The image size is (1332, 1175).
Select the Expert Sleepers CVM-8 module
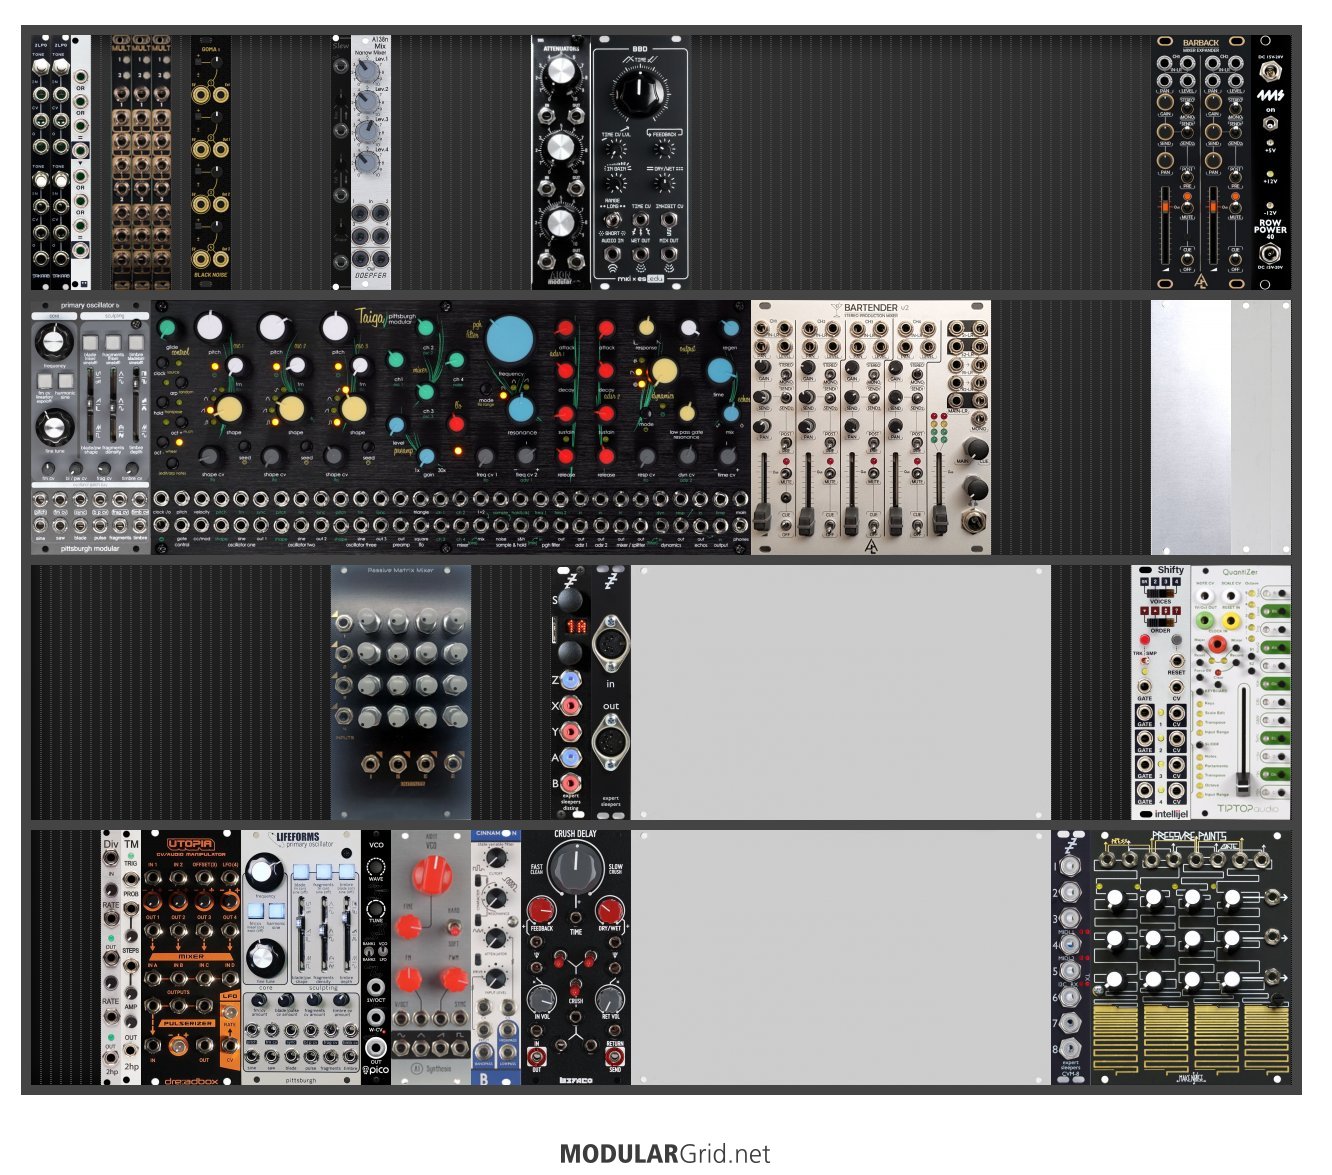1071,958
